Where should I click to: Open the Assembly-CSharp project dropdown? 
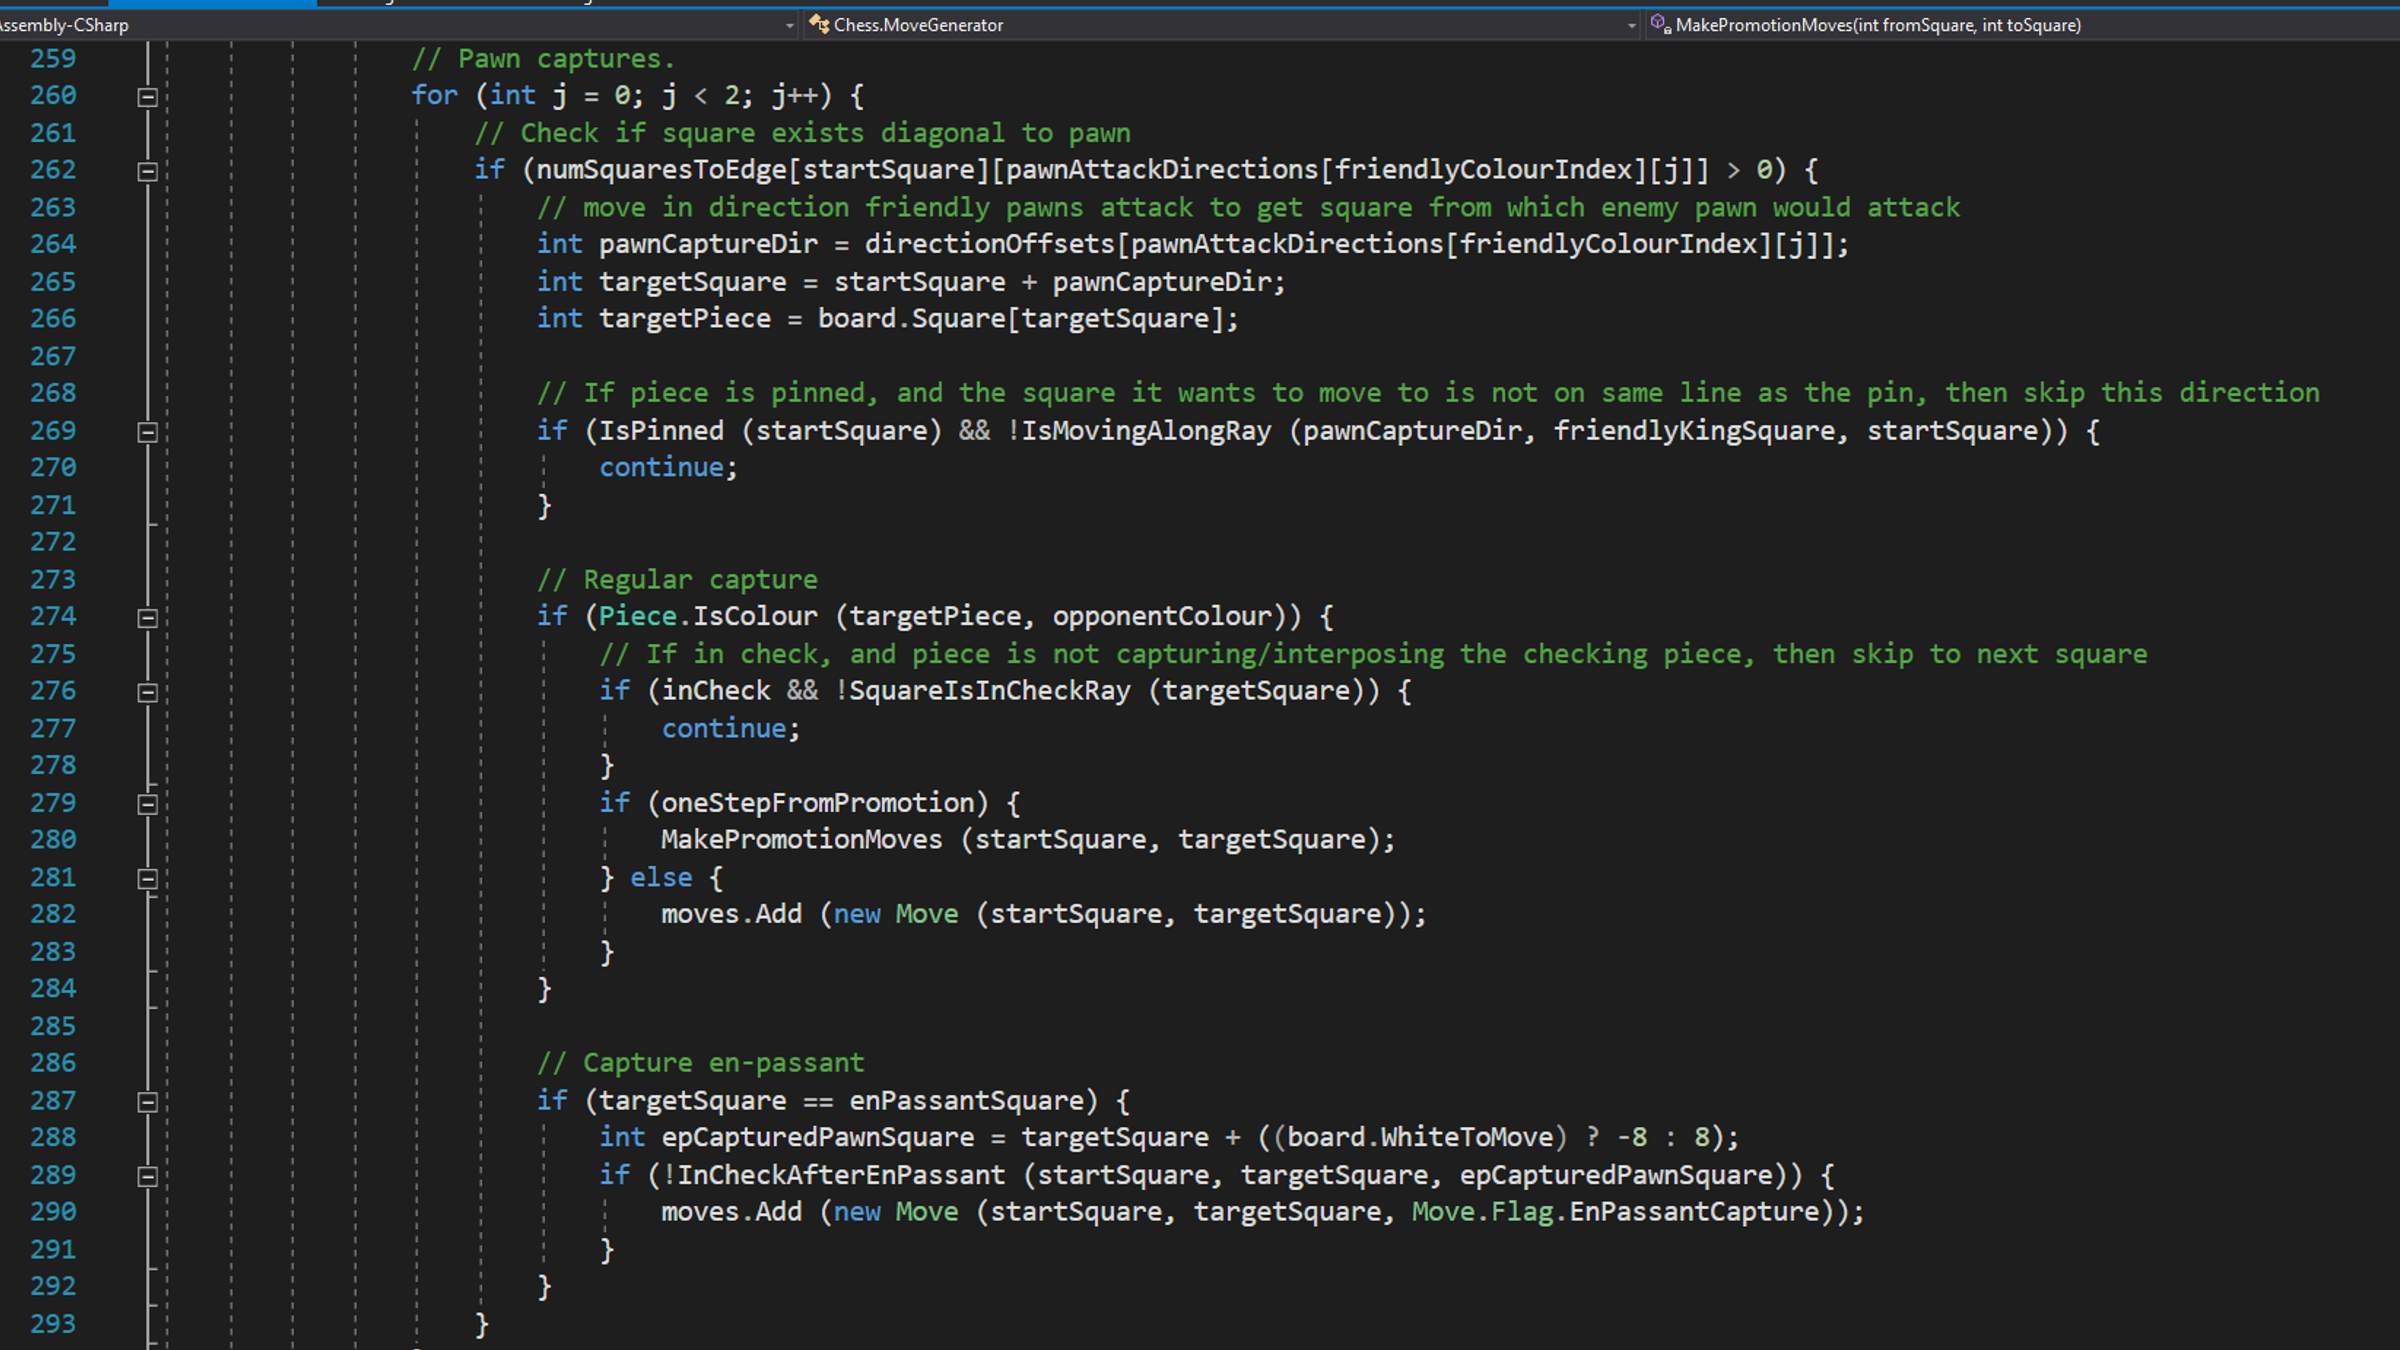(x=789, y=25)
